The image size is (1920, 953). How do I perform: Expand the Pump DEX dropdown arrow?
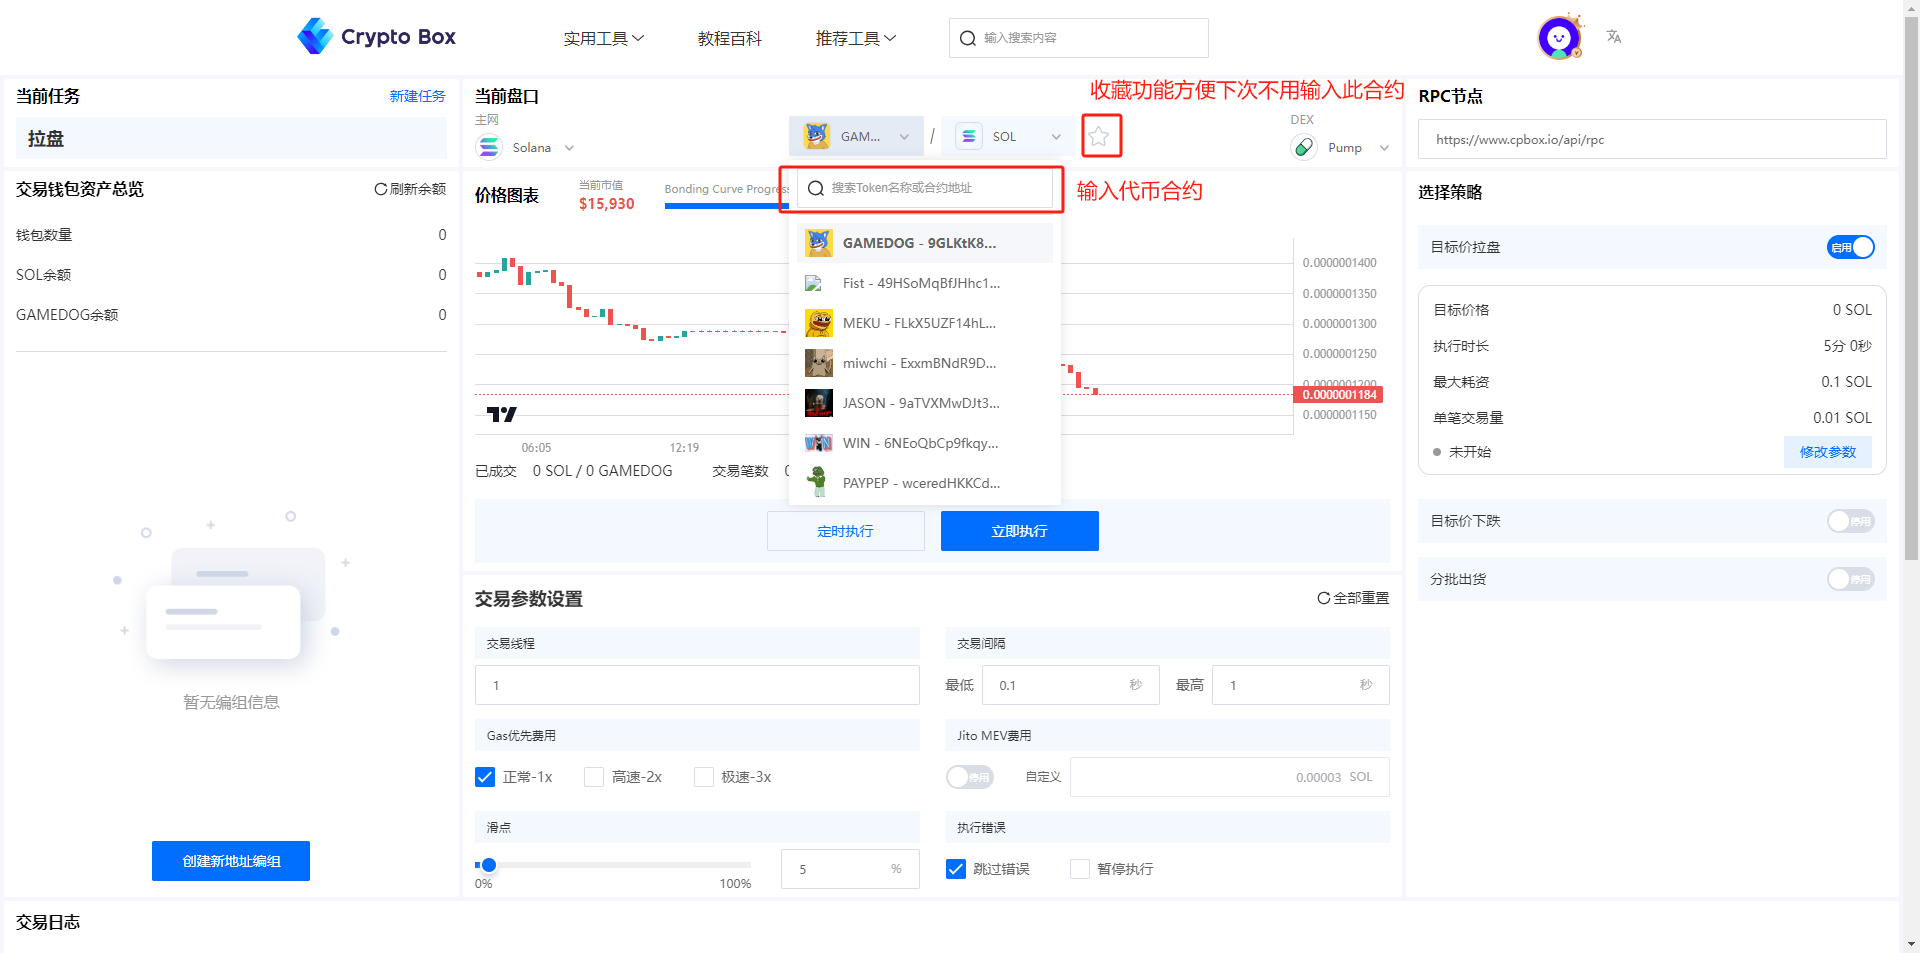[x=1384, y=148]
